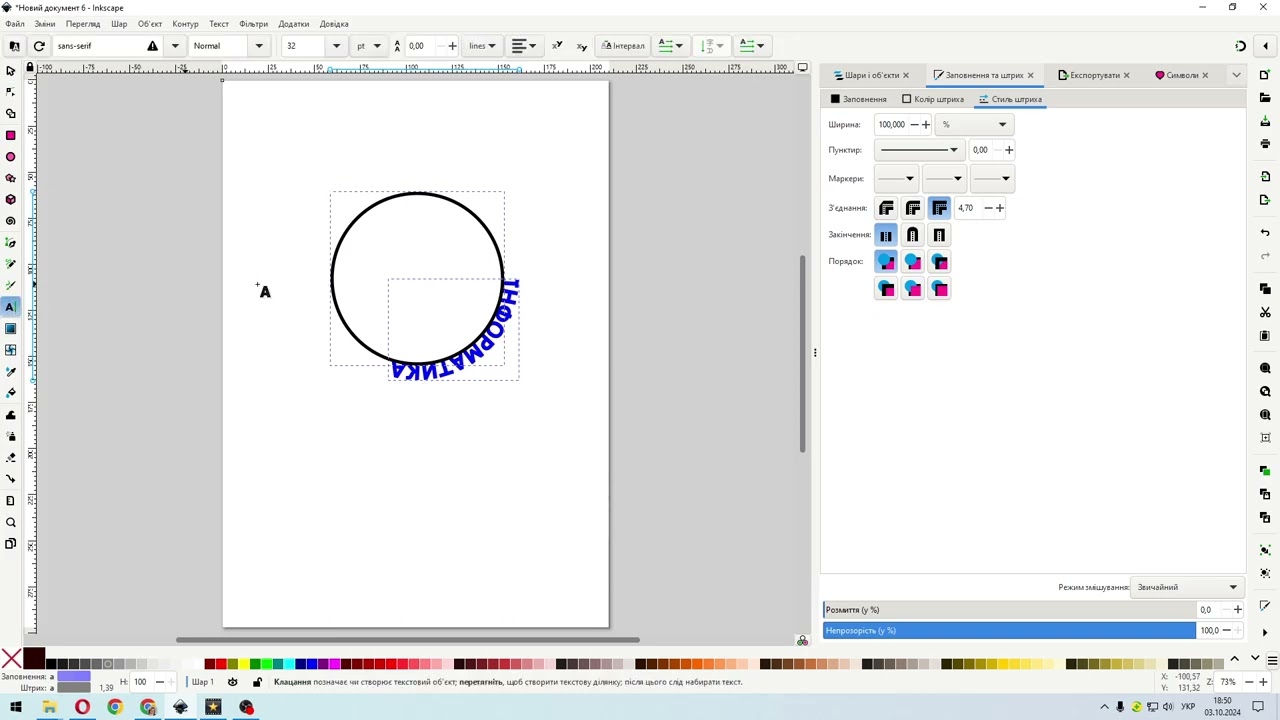Viewport: 1280px width, 720px height.
Task: Click the Cut scissors icon
Action: click(x=1265, y=313)
